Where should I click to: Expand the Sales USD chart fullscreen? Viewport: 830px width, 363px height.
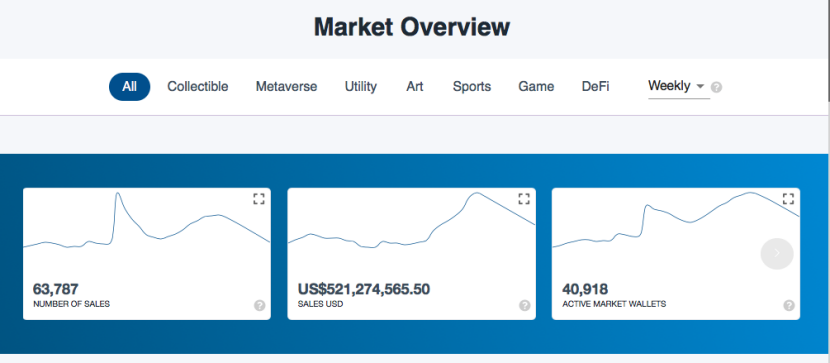pyautogui.click(x=524, y=199)
